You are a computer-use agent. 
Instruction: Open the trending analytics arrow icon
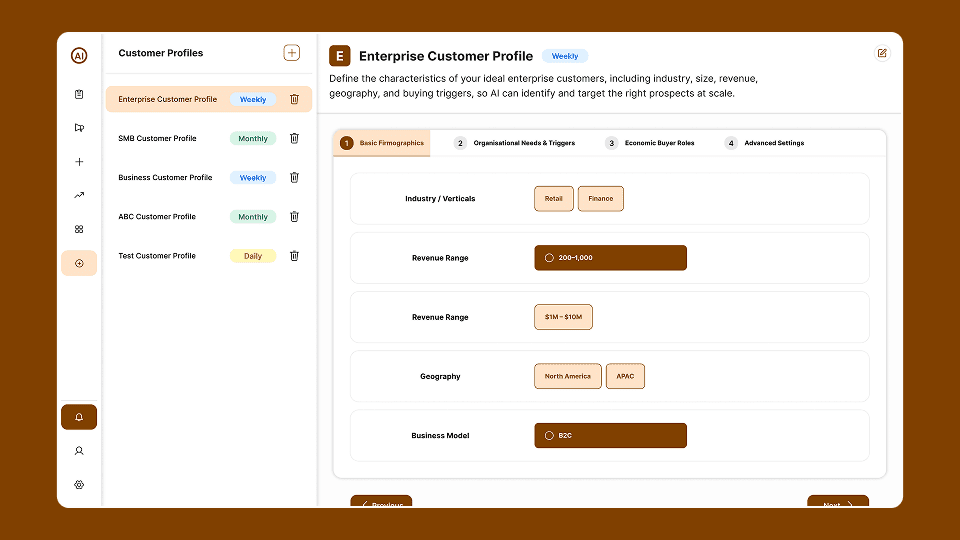tap(79, 195)
